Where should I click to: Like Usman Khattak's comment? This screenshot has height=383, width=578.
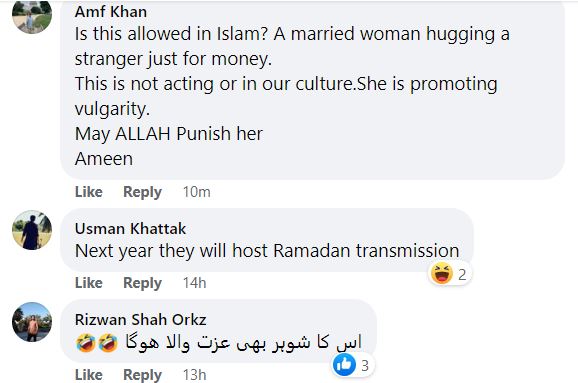[x=89, y=283]
